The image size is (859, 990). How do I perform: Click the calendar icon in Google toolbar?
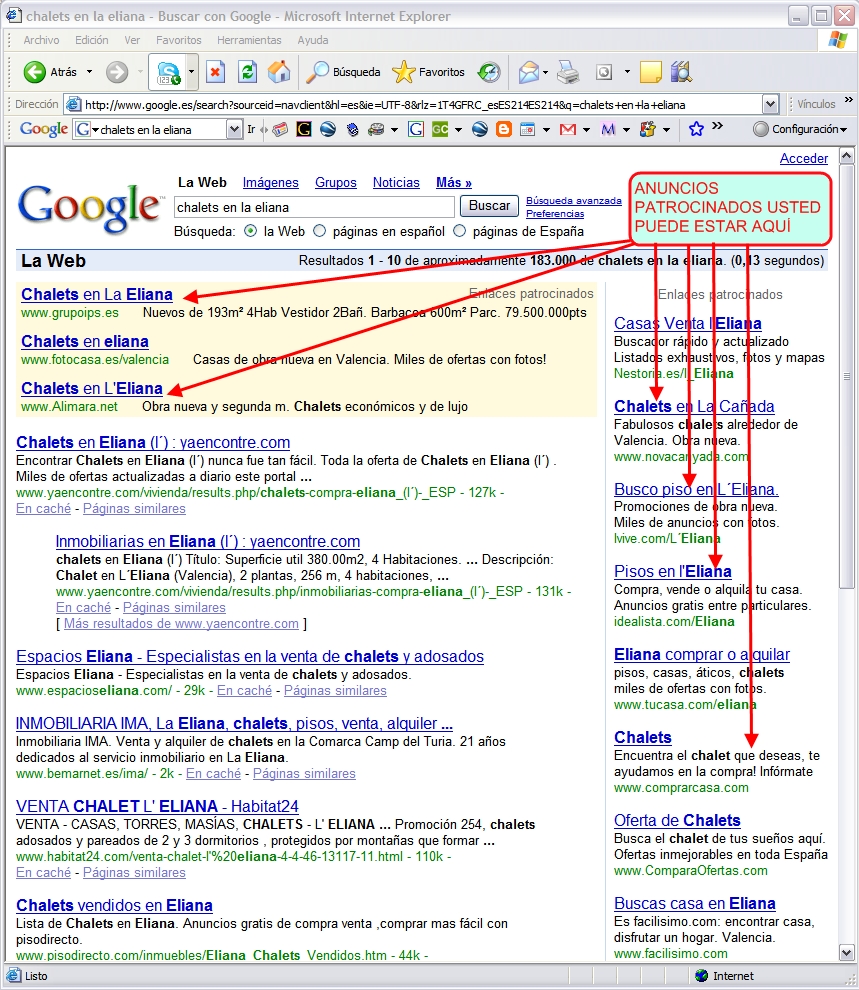(x=527, y=129)
